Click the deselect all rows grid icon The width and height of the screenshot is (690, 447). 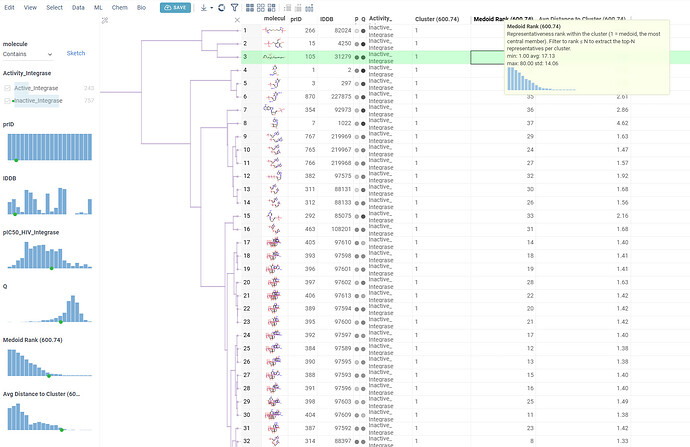point(261,7)
